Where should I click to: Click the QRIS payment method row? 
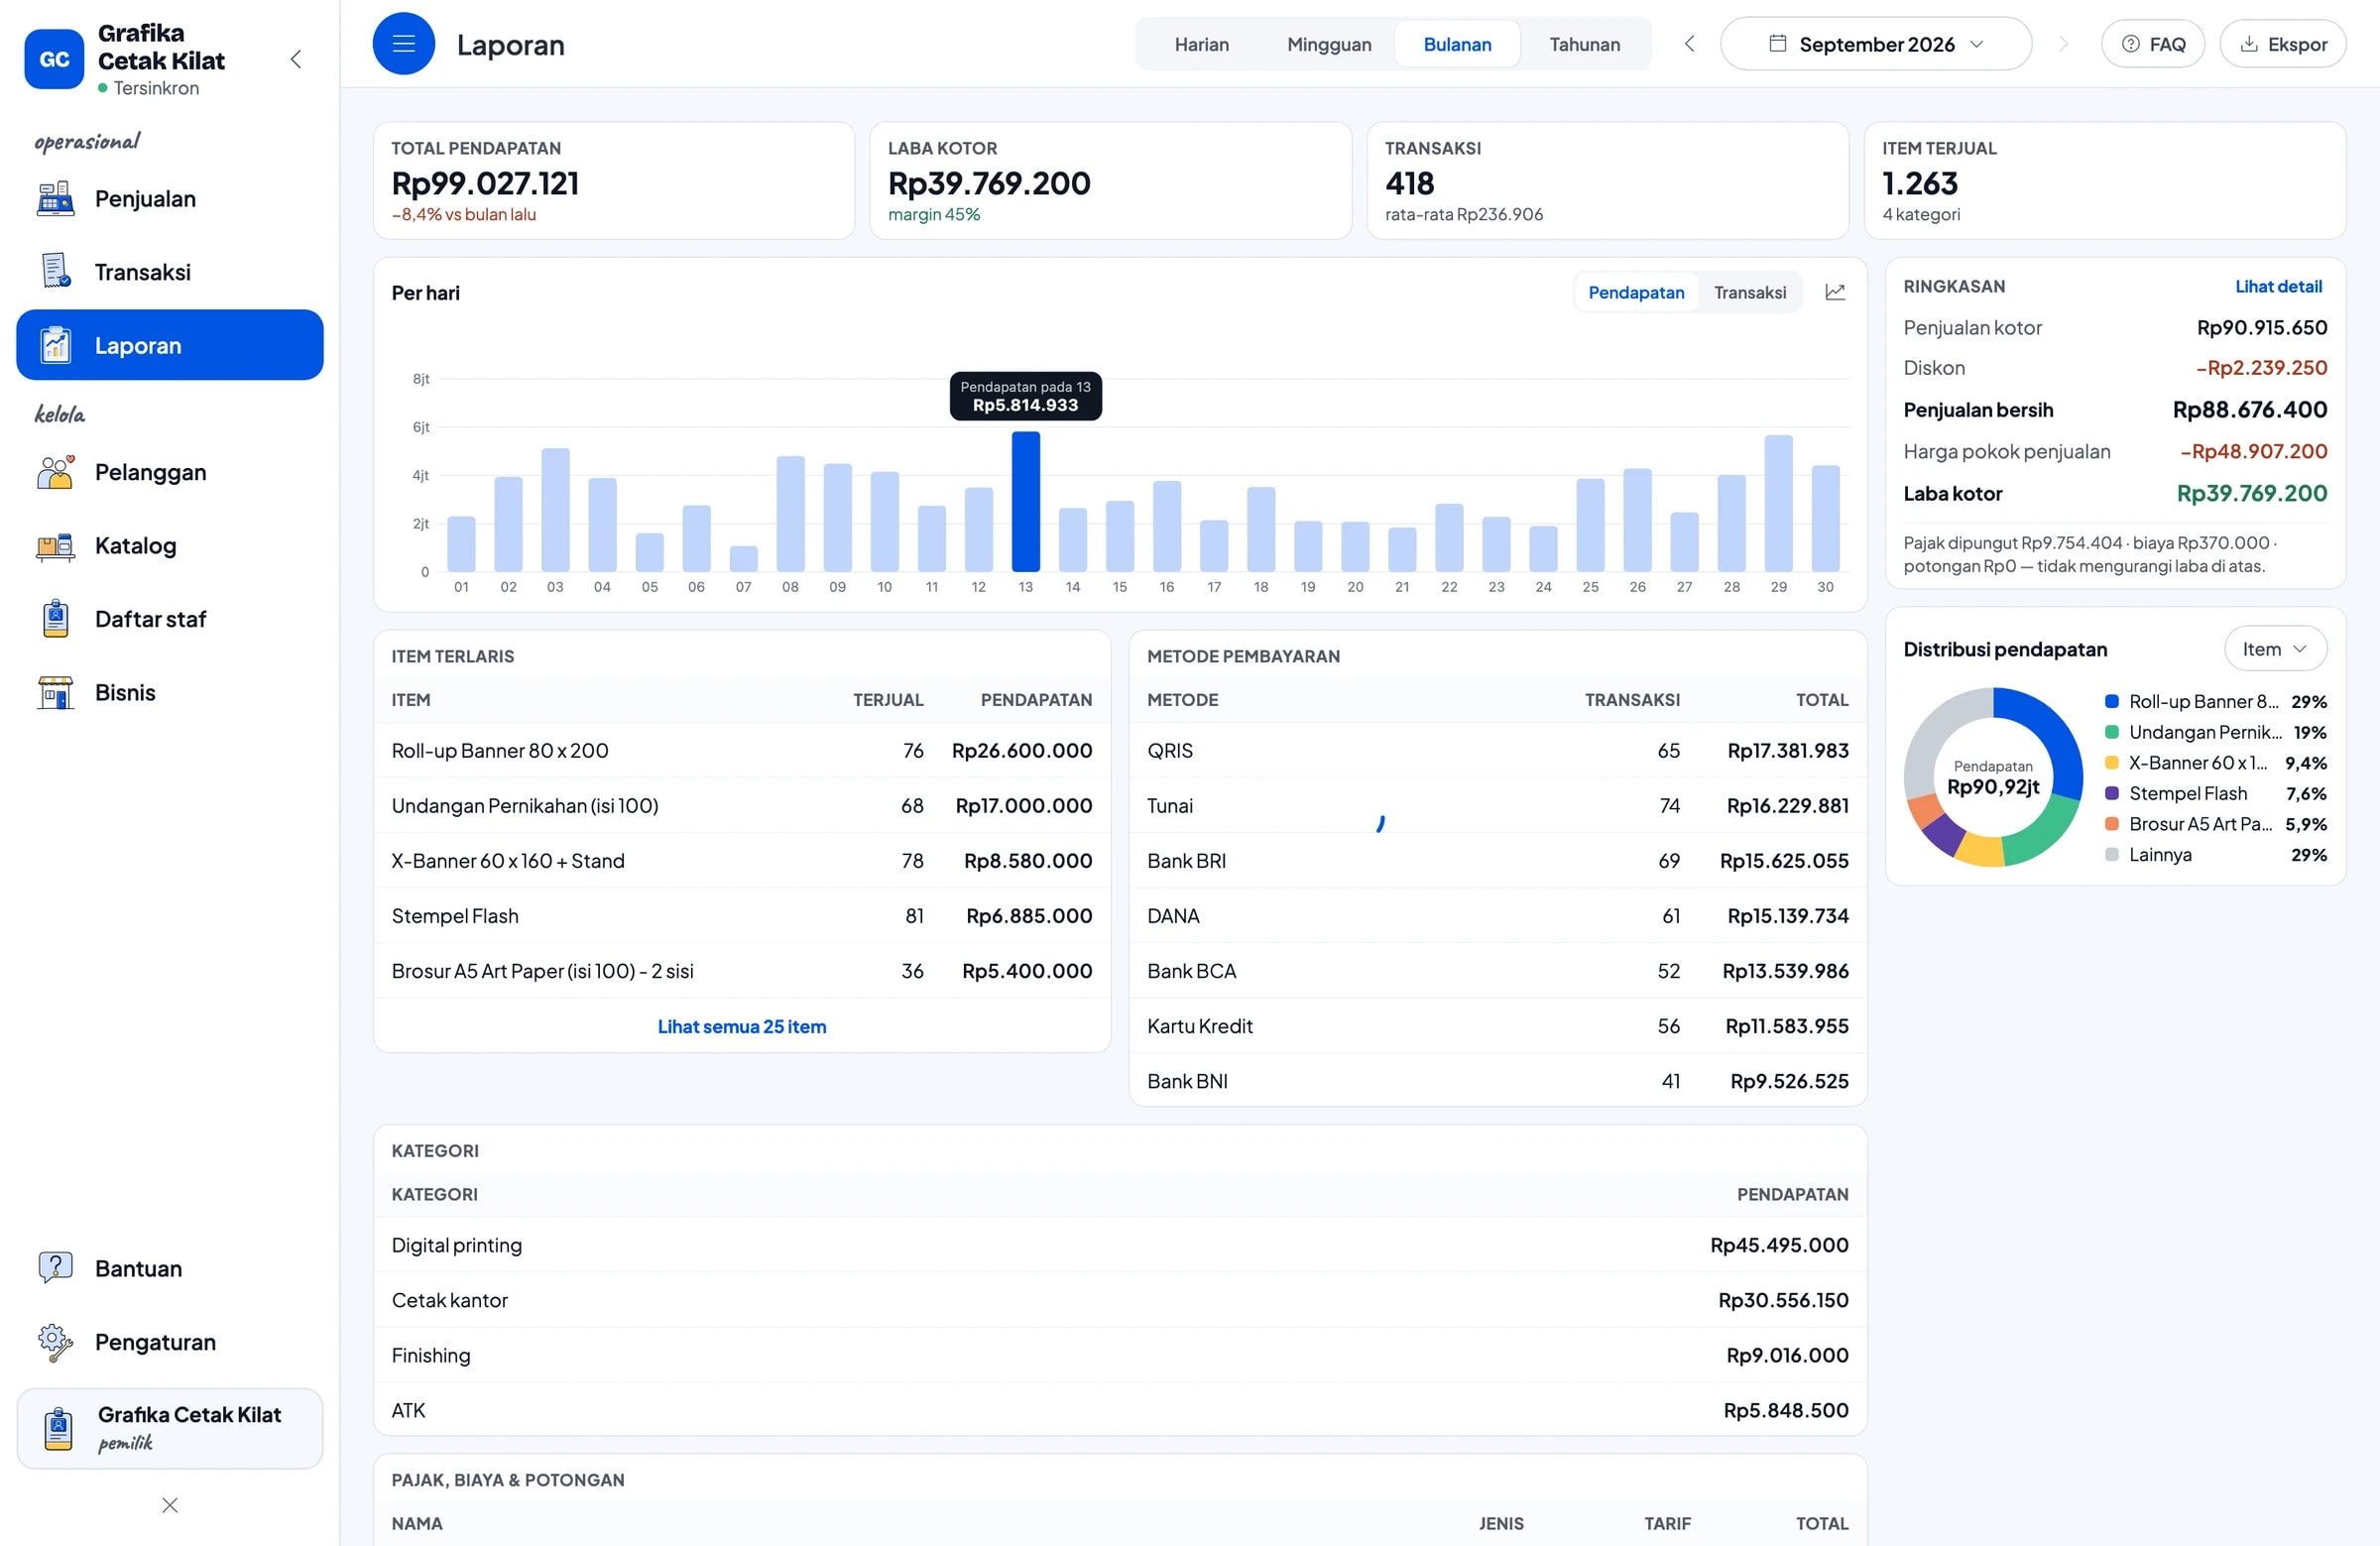tap(1497, 750)
